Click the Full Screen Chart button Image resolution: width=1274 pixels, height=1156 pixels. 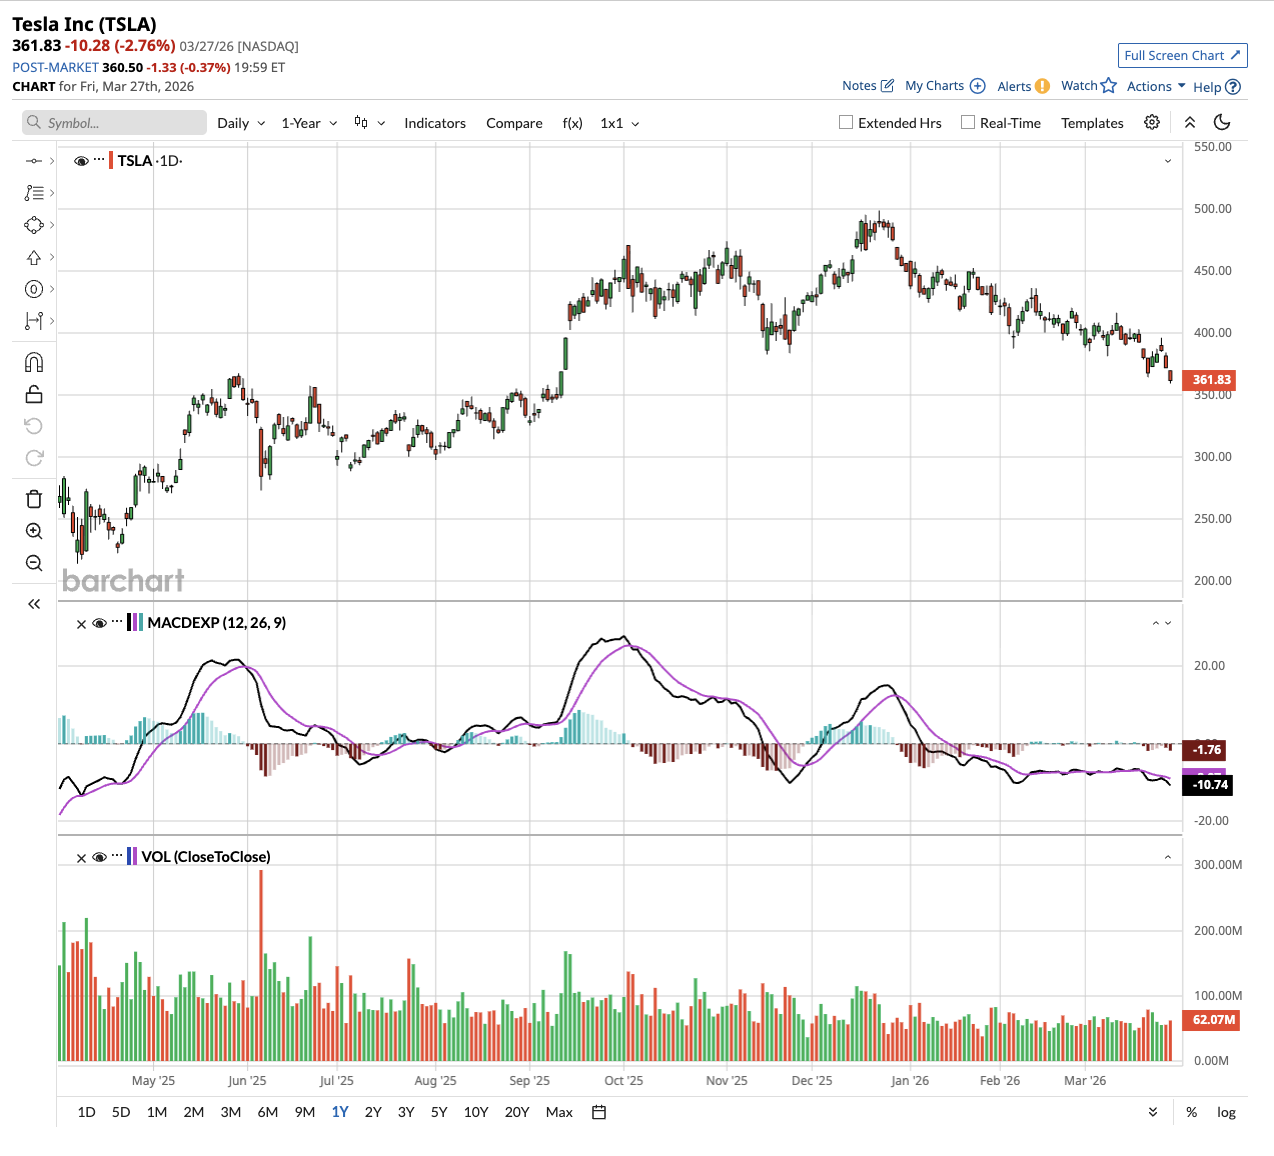(x=1182, y=55)
